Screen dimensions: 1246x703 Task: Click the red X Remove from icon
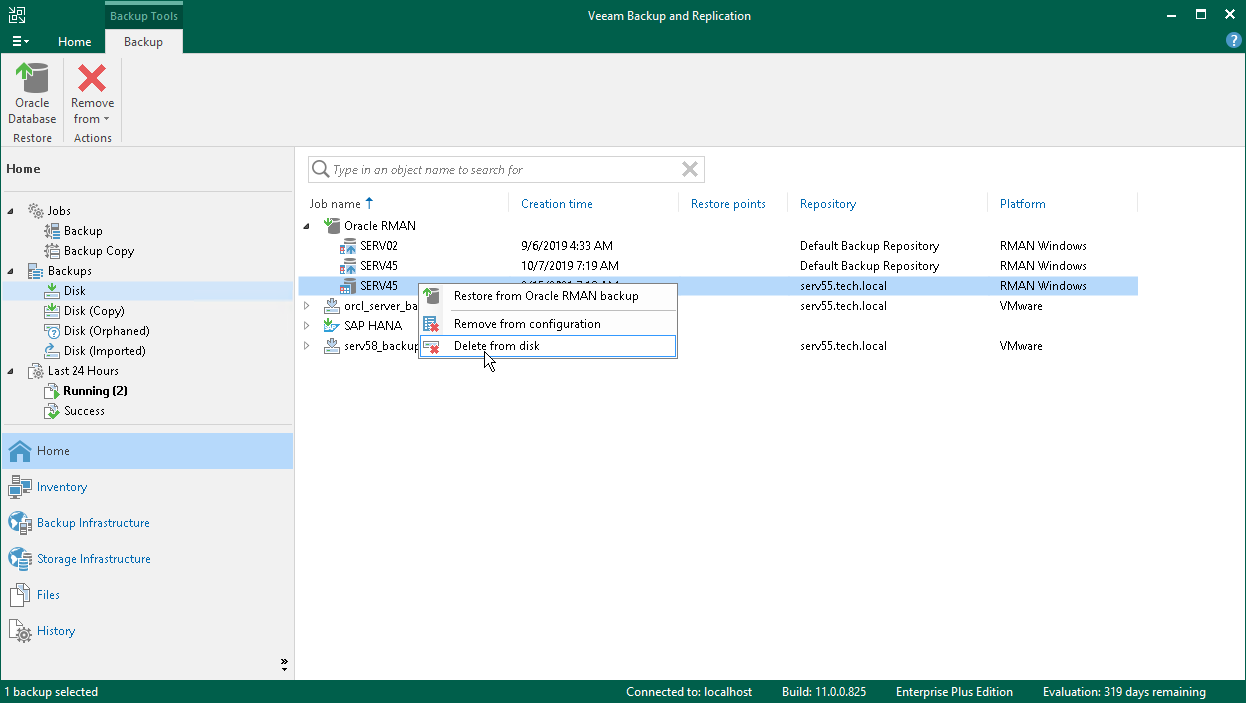point(92,78)
